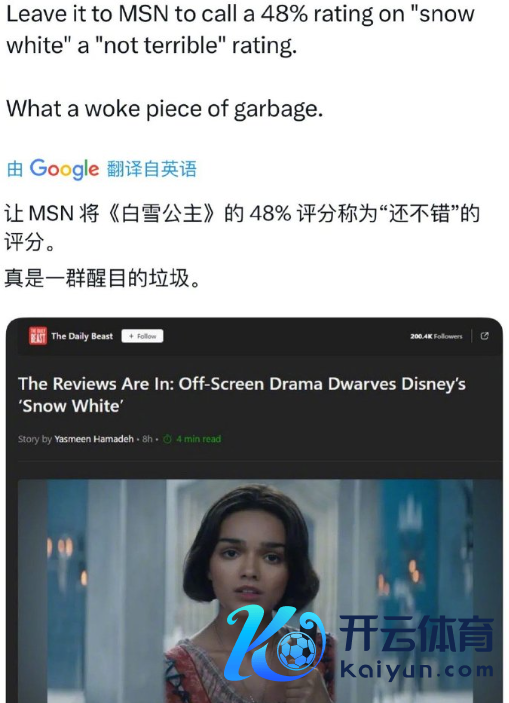
Task: Select the tweet text about MSN rating
Action: pos(240,30)
